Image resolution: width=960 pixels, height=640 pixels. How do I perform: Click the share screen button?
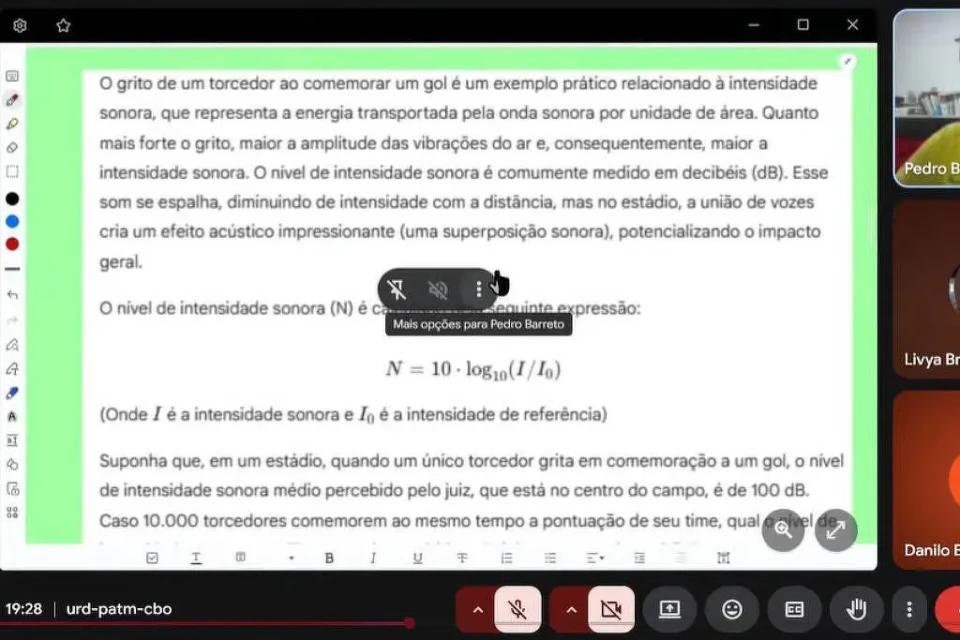(670, 609)
